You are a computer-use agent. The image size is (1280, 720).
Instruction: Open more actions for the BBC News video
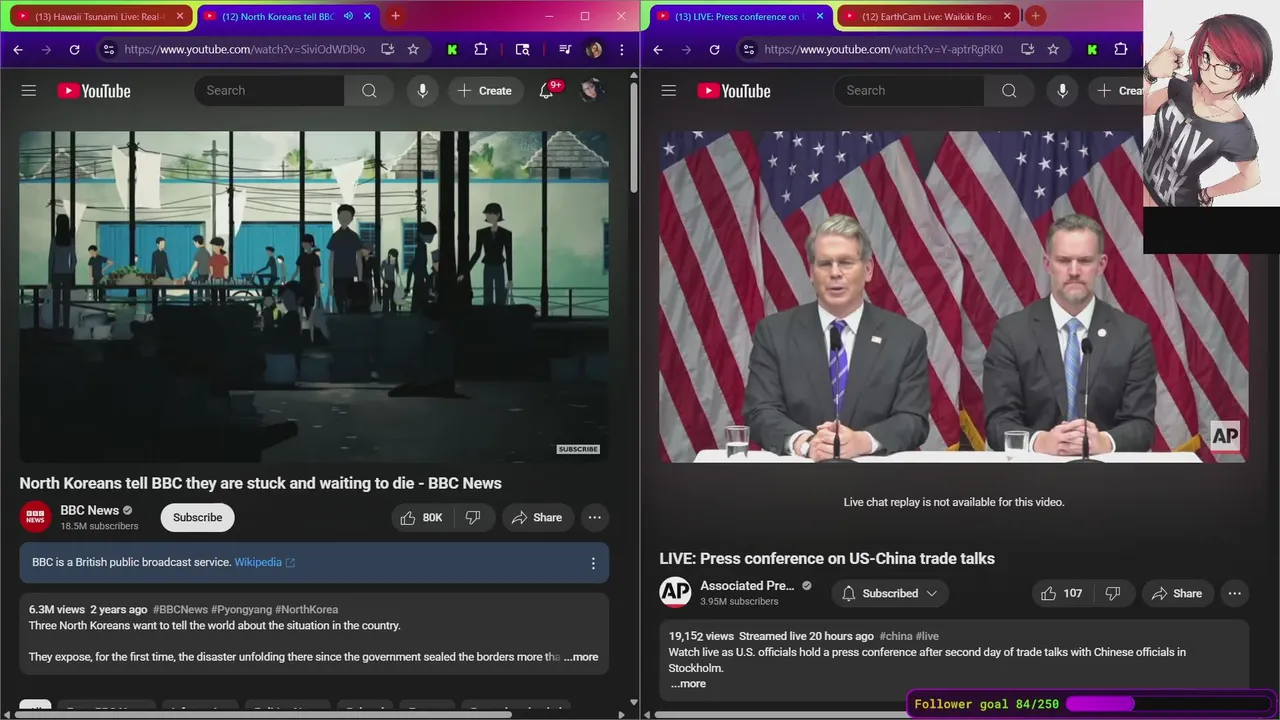(595, 518)
